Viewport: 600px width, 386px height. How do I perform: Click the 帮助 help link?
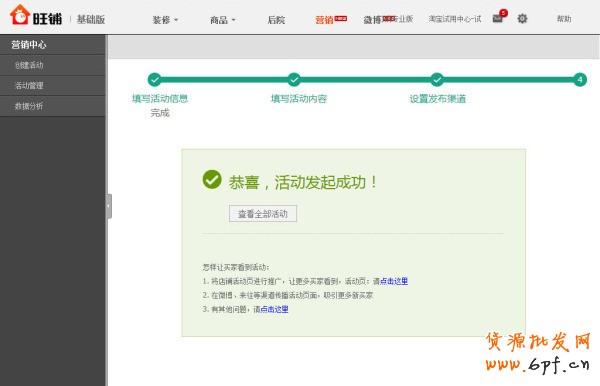(x=564, y=19)
